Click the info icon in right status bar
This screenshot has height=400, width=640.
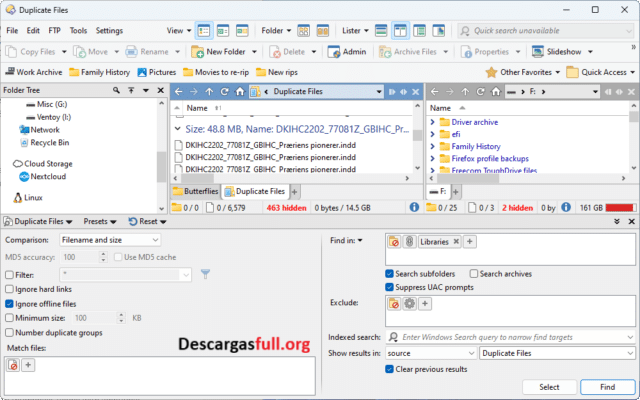[566, 207]
